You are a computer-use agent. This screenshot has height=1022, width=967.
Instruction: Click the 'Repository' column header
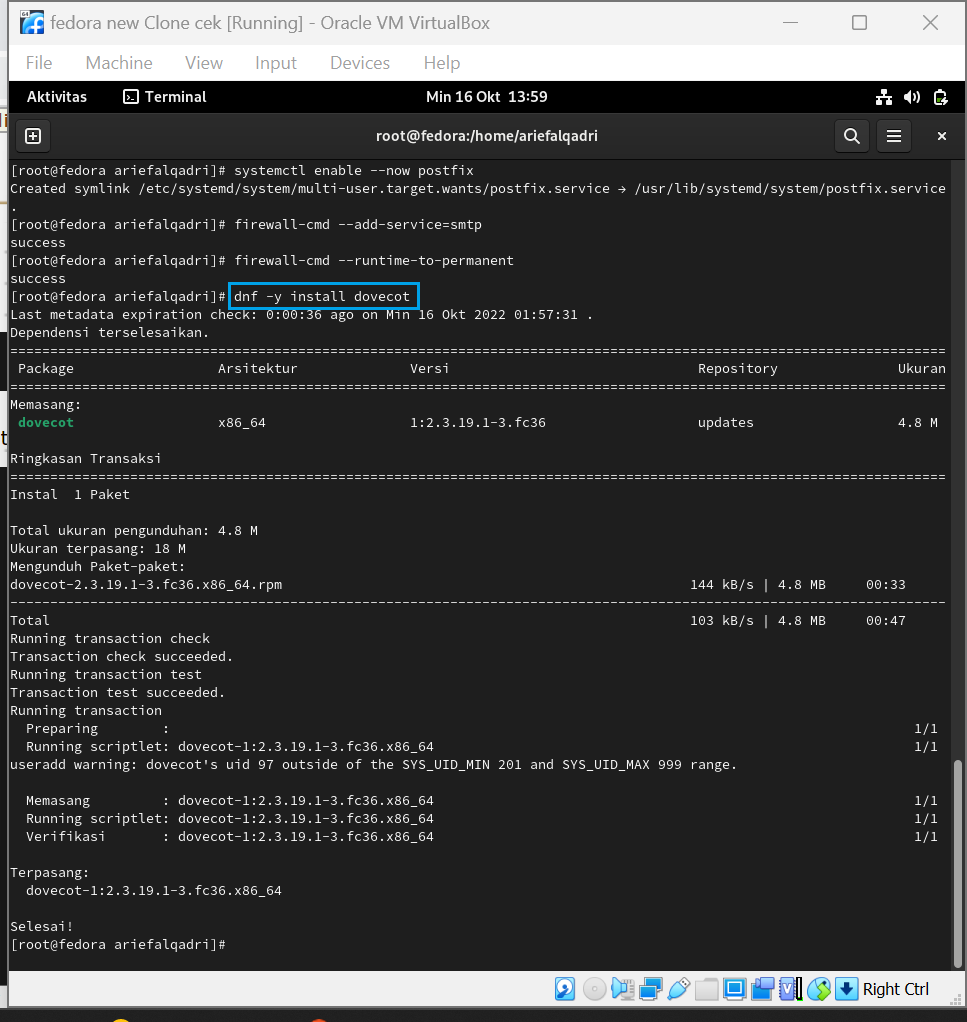pyautogui.click(x=738, y=369)
